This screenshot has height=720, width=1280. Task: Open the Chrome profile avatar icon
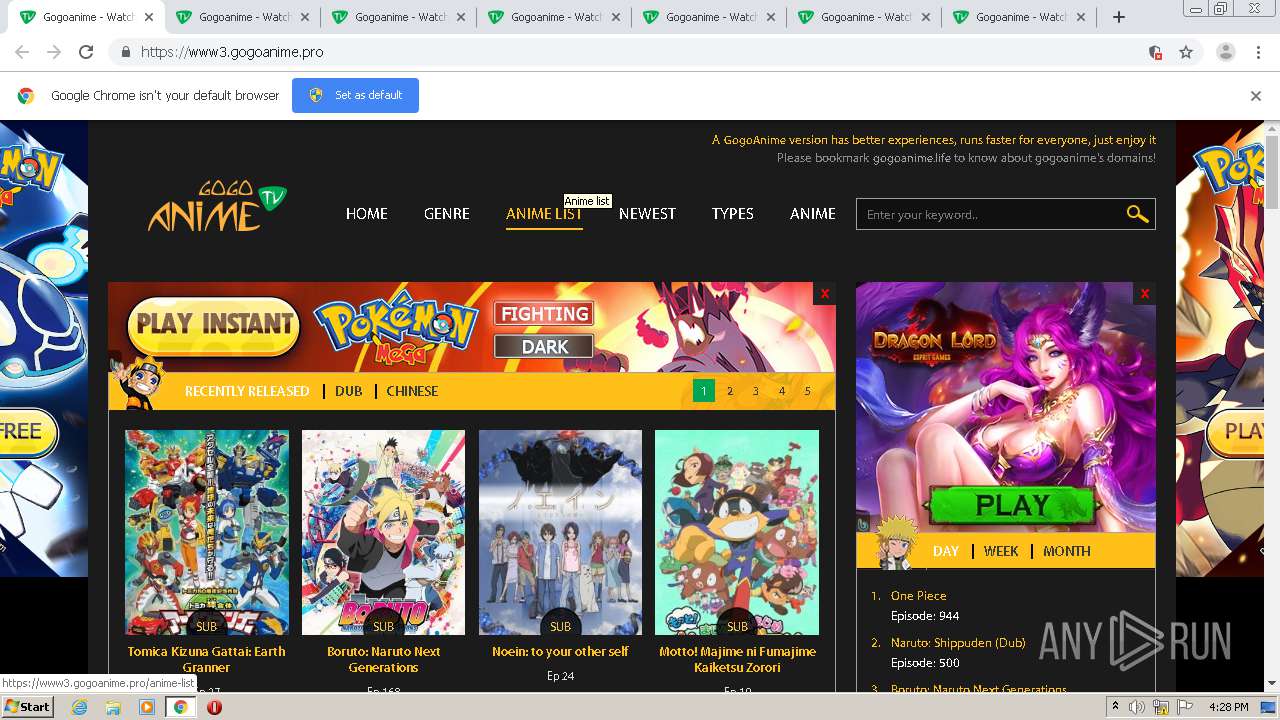coord(1226,52)
